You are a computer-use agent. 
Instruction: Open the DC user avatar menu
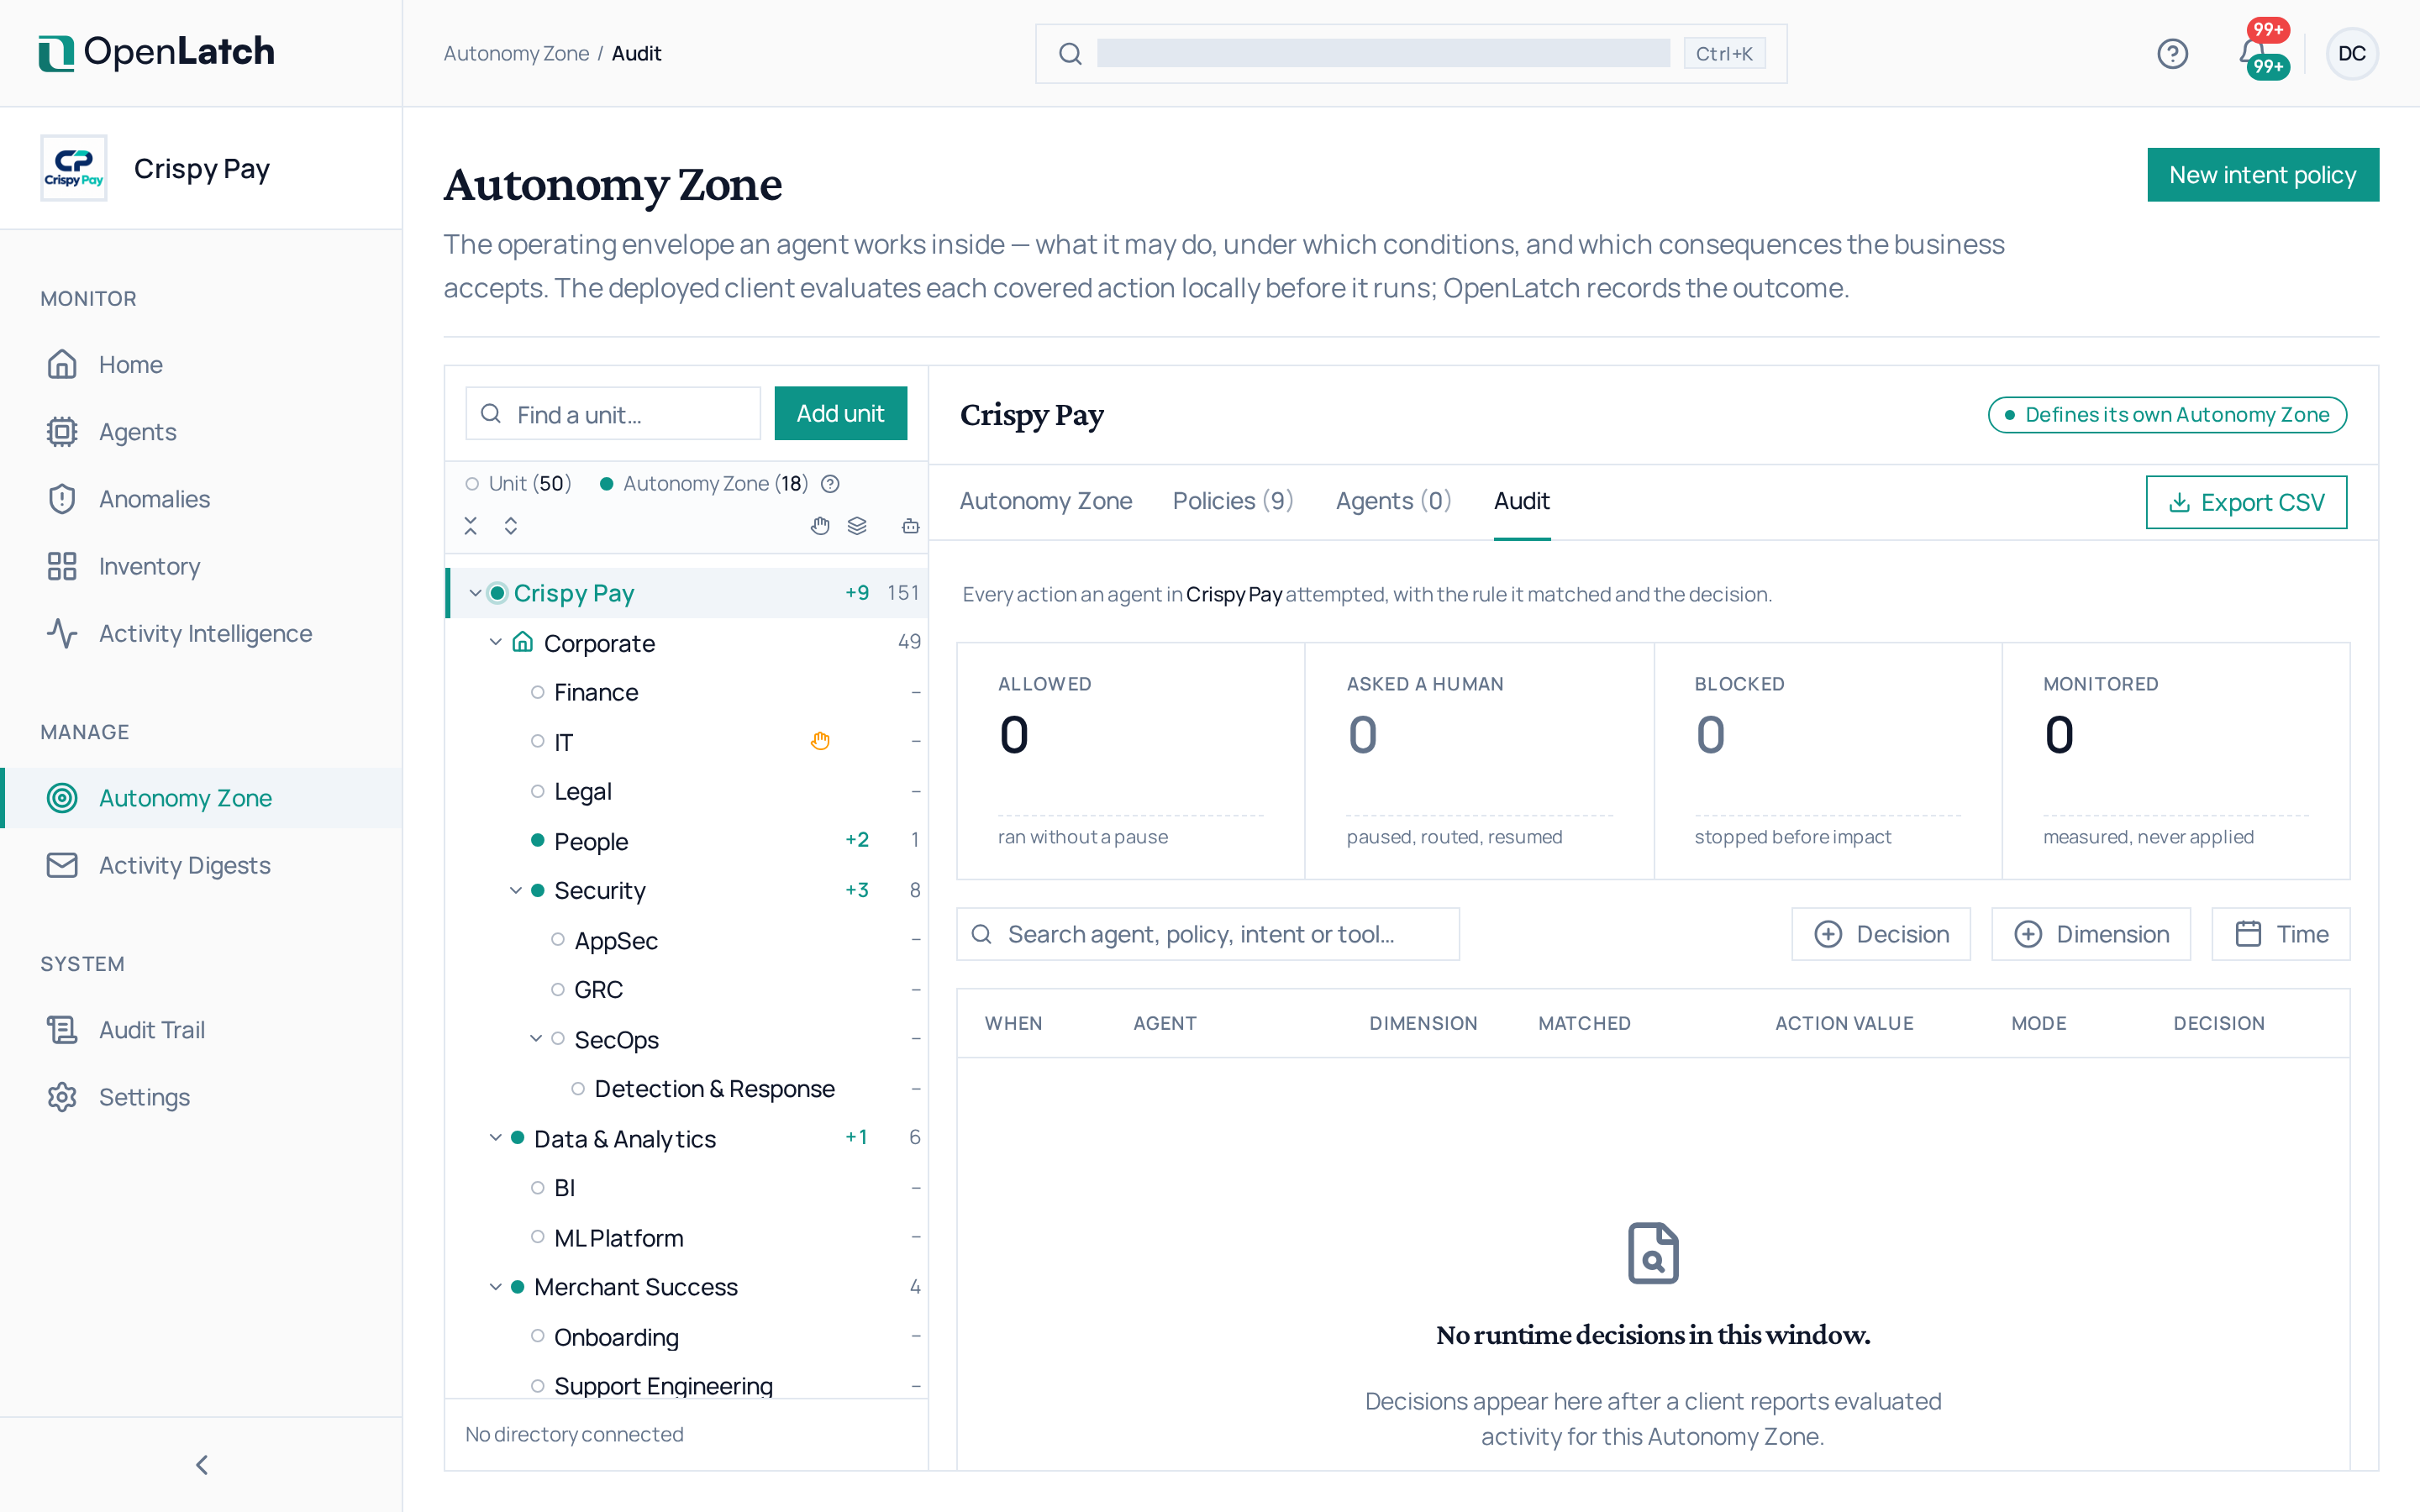click(x=2351, y=53)
